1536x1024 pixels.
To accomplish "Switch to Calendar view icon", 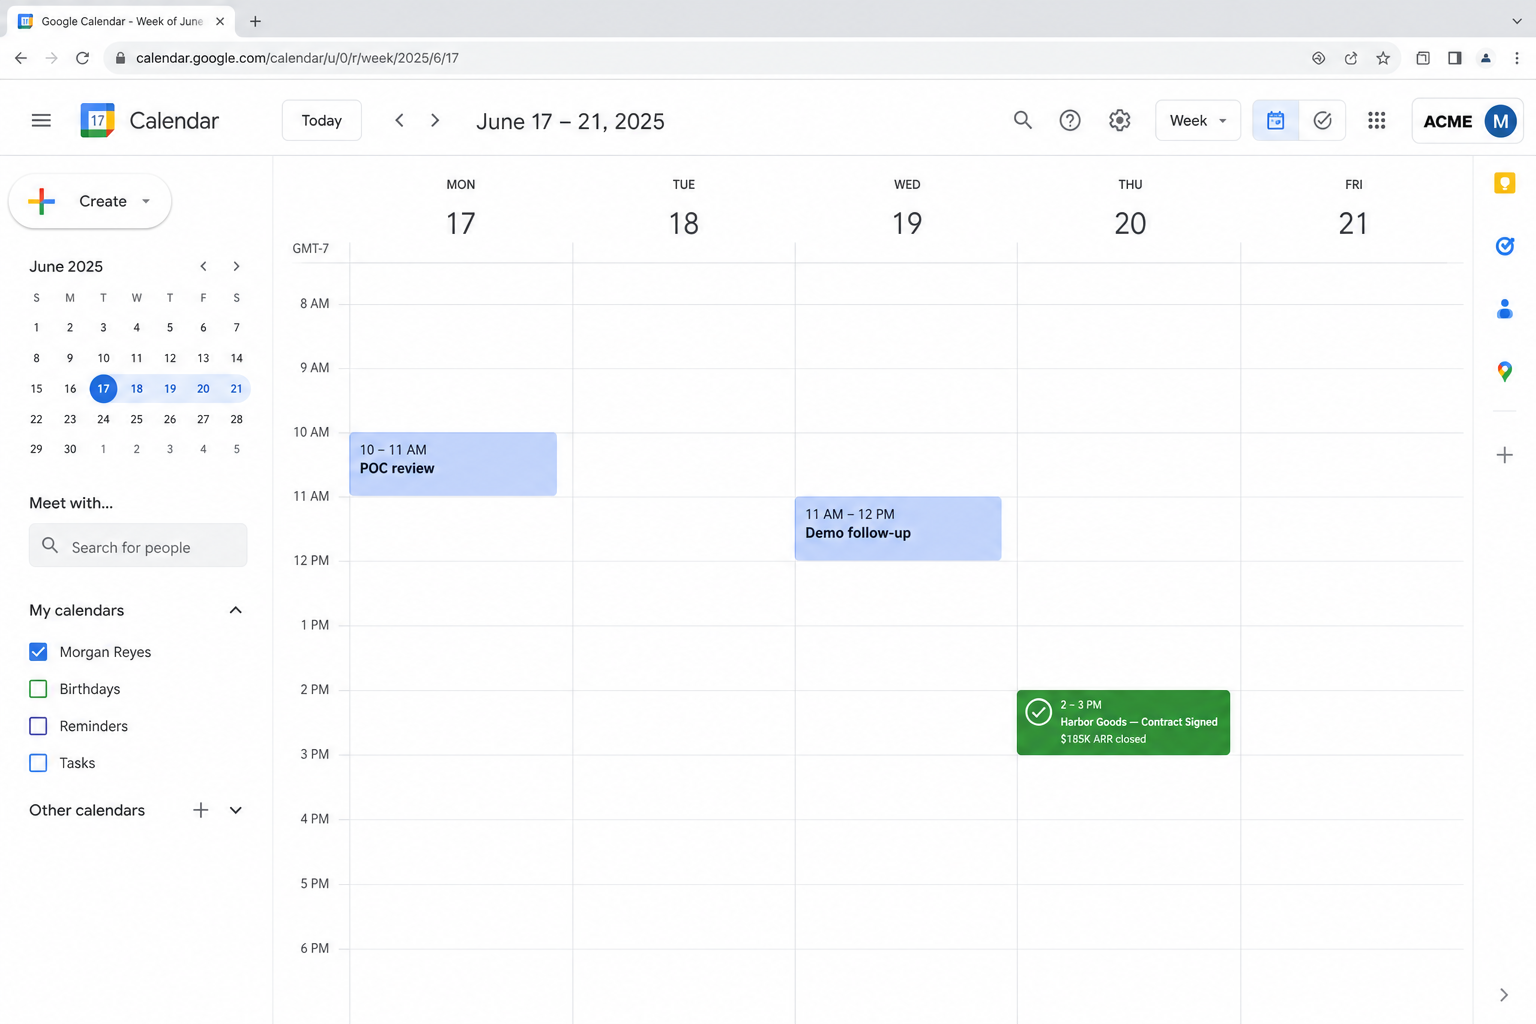I will click(1276, 121).
